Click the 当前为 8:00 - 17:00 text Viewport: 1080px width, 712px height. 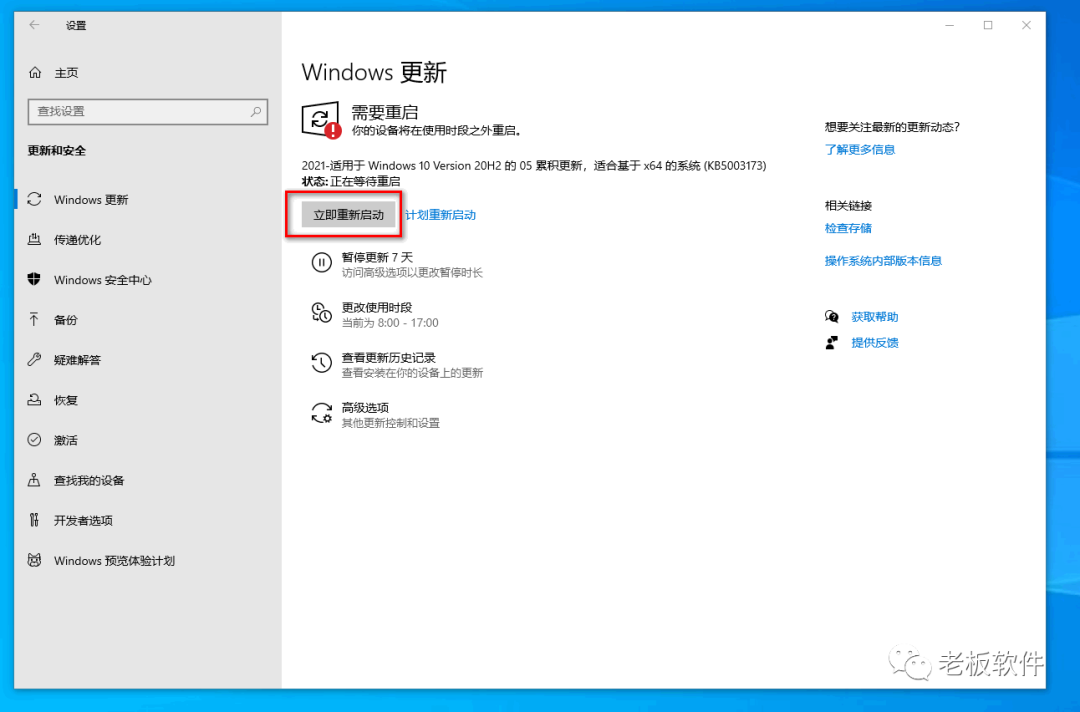click(390, 322)
